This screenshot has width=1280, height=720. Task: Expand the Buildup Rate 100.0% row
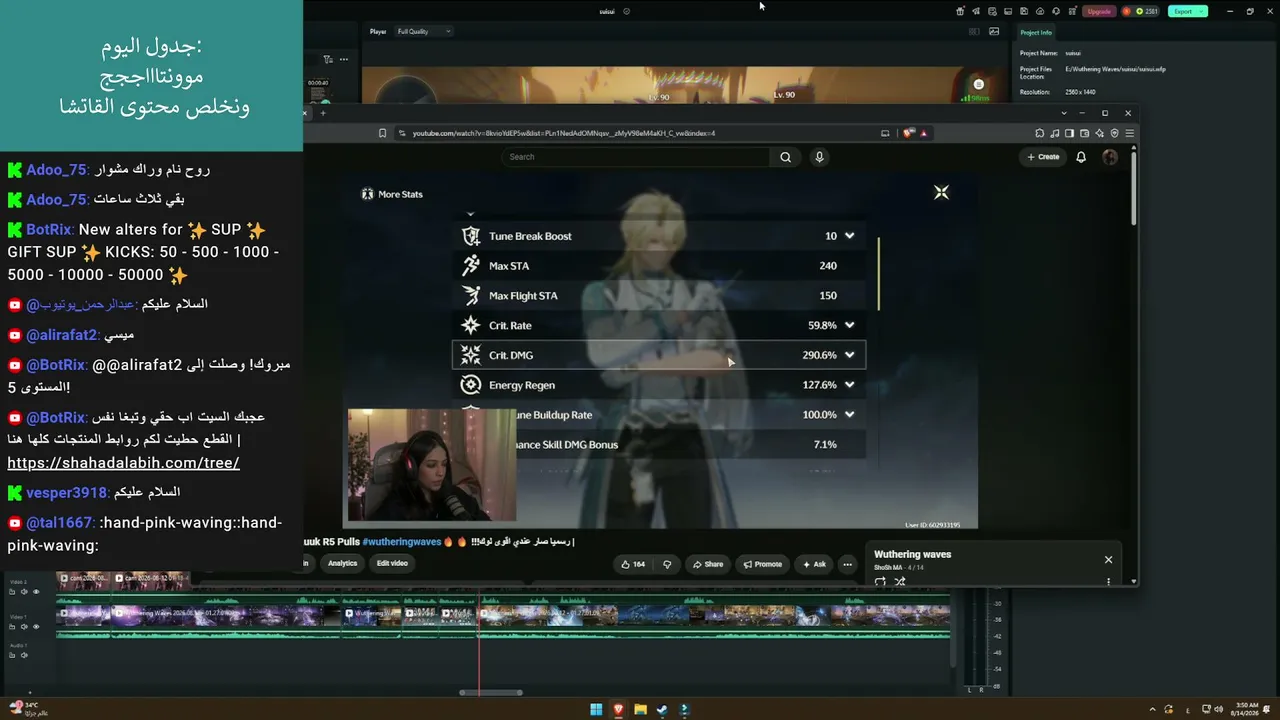tap(849, 415)
